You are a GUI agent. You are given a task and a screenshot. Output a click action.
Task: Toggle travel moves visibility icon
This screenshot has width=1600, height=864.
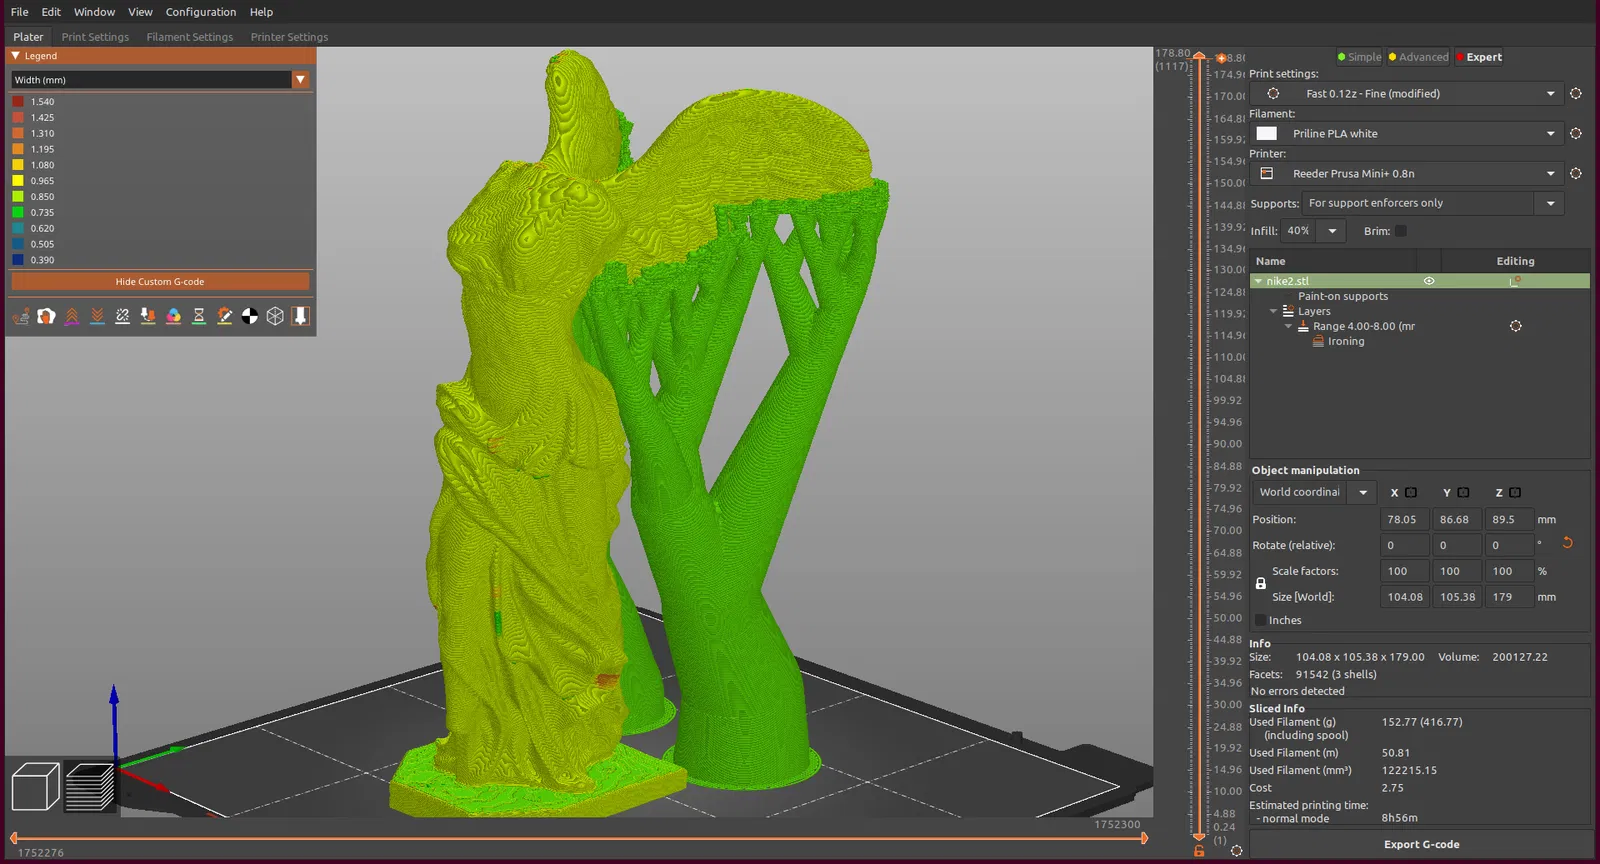coord(21,316)
